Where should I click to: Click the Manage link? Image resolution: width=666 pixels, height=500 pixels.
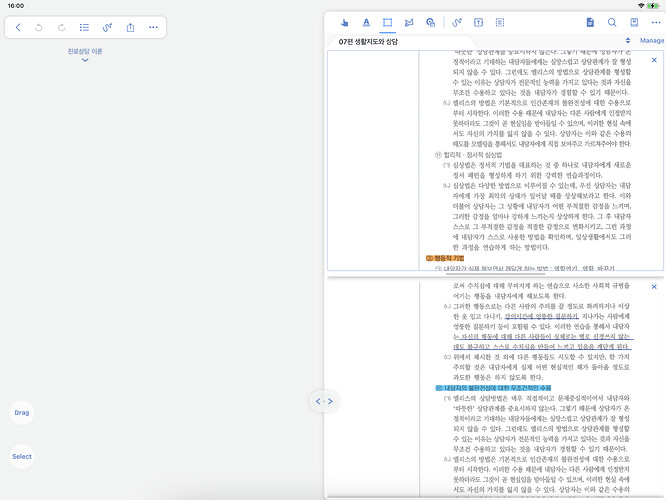[x=652, y=41]
